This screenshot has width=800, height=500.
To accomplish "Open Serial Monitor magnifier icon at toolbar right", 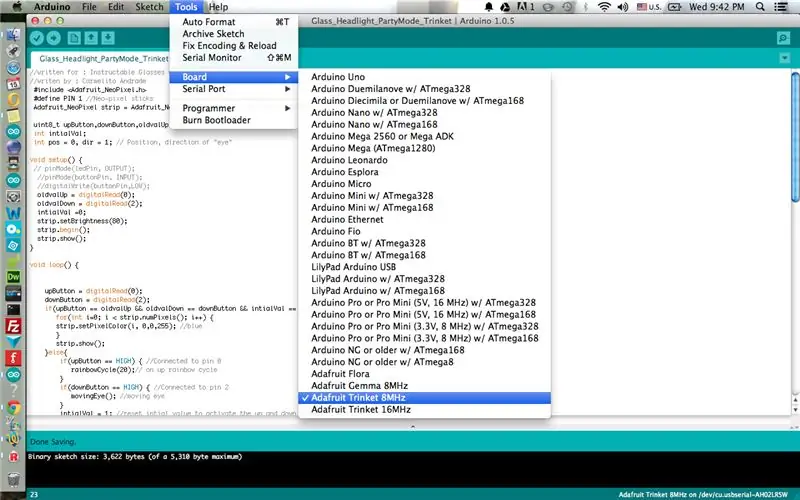I will (783, 38).
